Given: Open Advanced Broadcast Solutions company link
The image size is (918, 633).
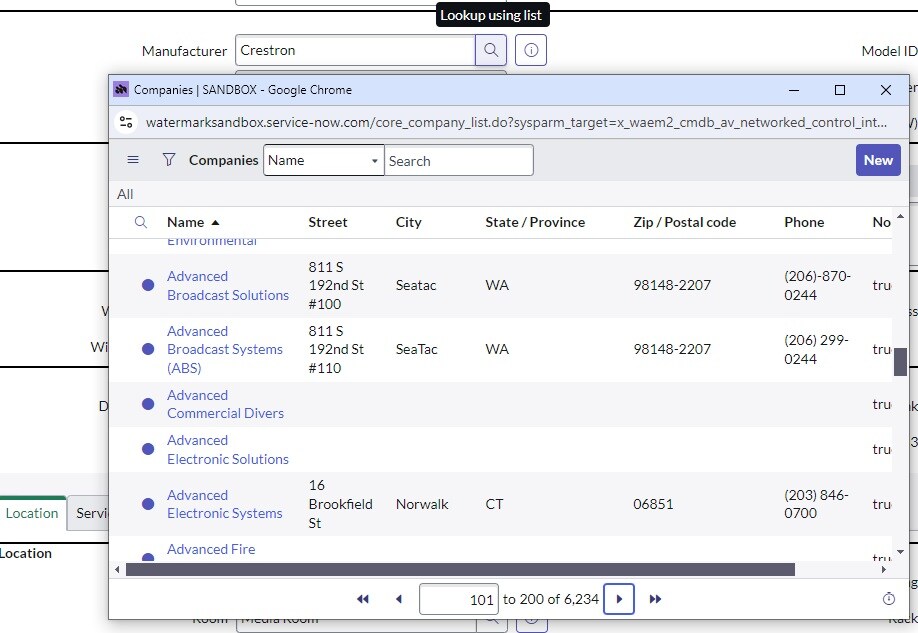Looking at the screenshot, I should click(228, 286).
